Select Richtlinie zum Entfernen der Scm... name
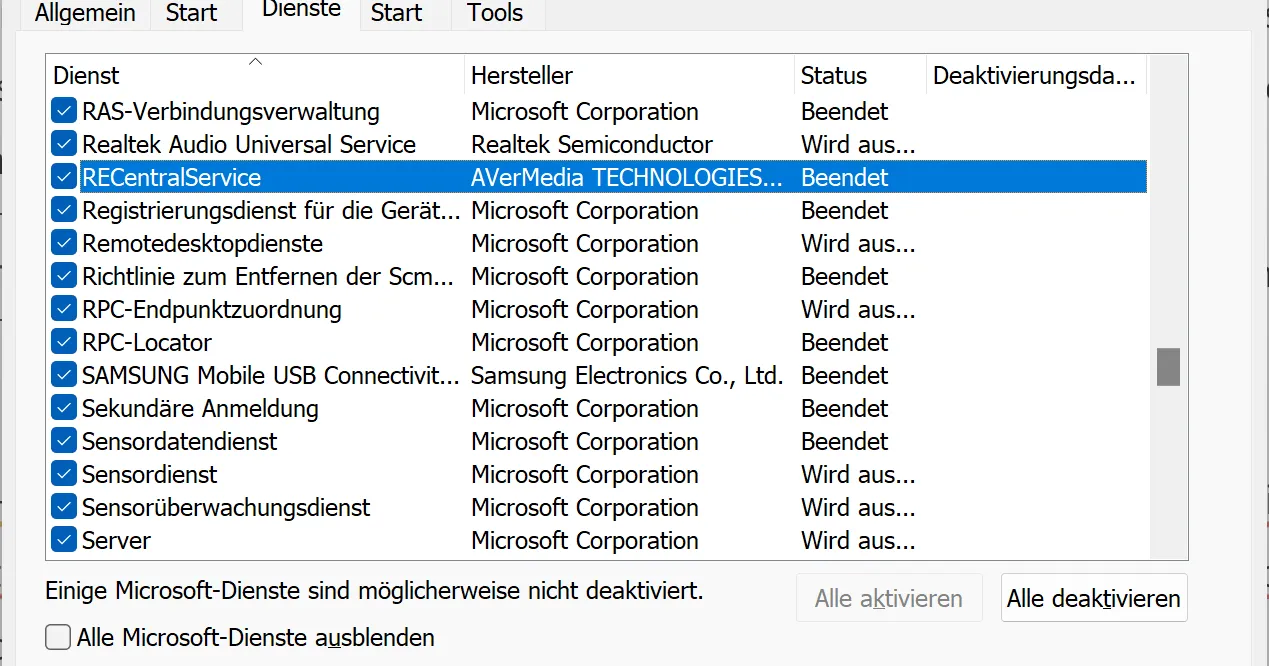 (268, 276)
